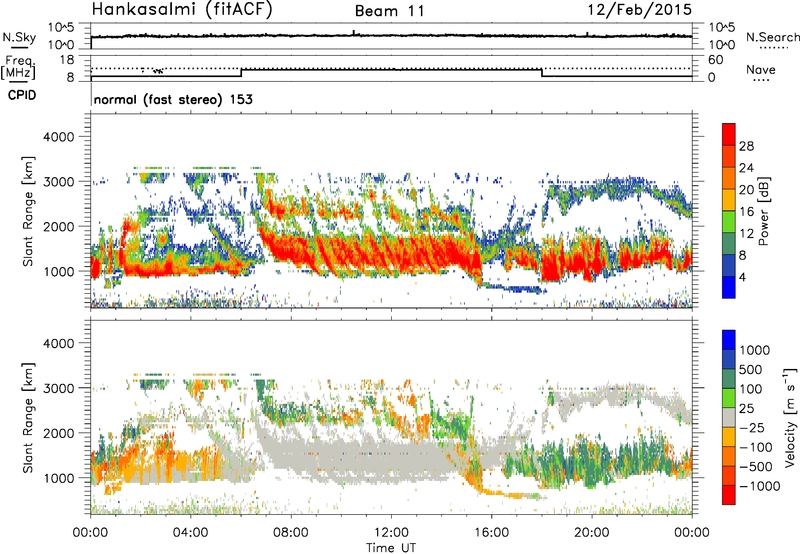Click the '28' label on Power colorbar
This screenshot has width=800, height=554.
(x=746, y=146)
